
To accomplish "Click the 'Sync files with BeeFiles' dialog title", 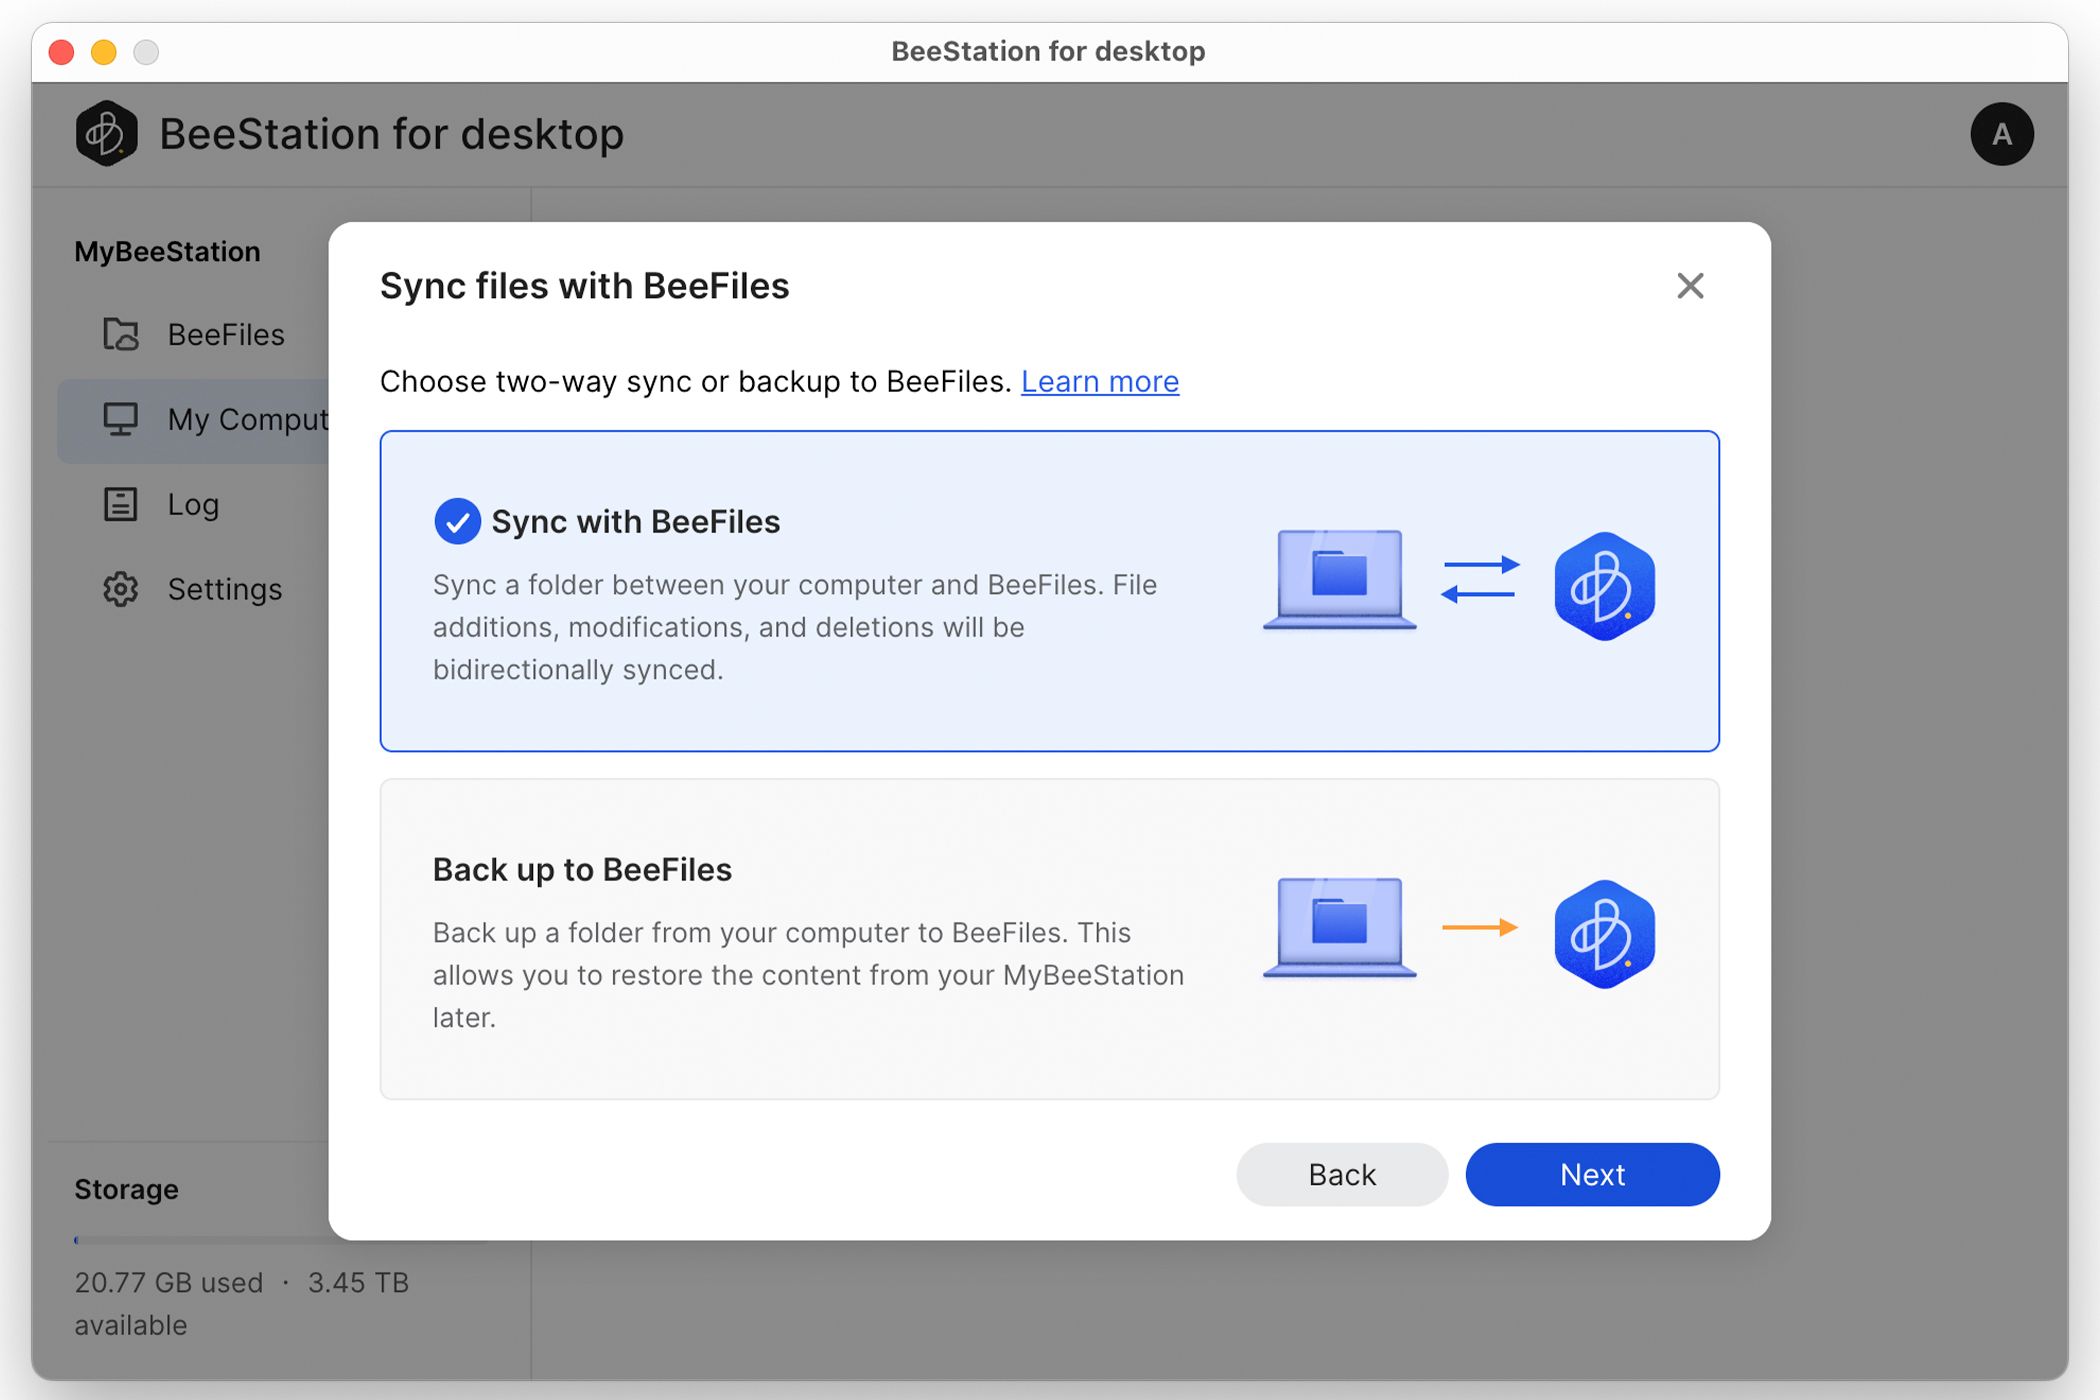I will point(585,286).
